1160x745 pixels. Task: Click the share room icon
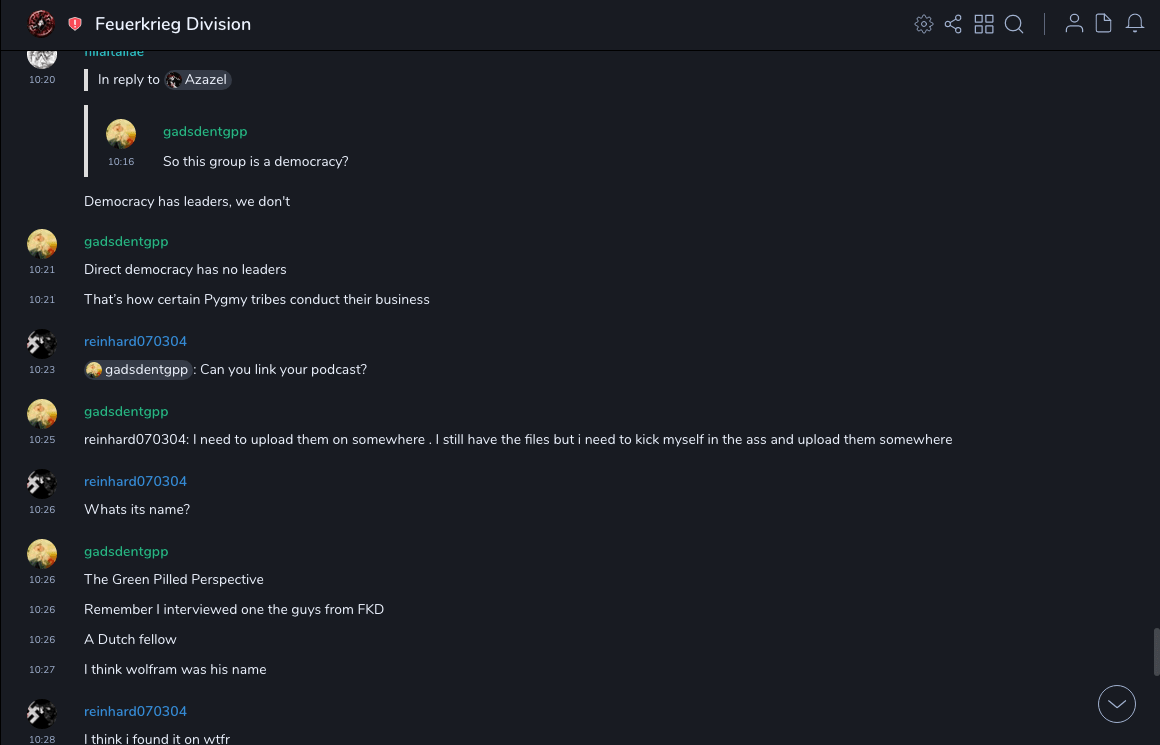953,24
